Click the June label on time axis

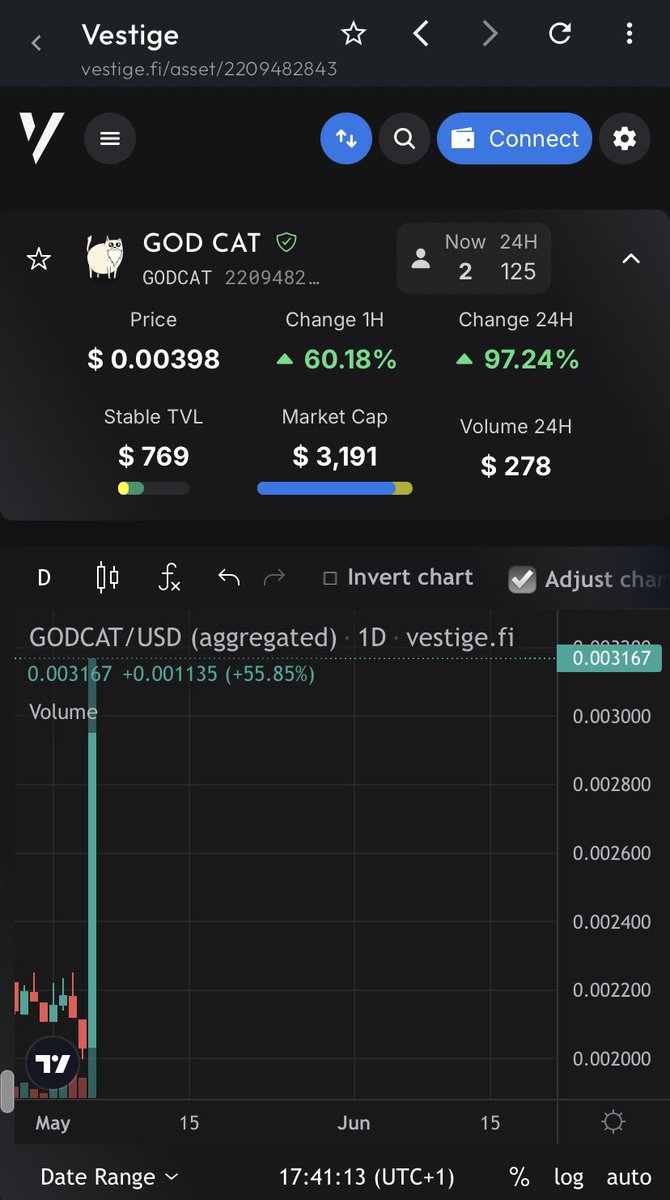click(354, 1123)
